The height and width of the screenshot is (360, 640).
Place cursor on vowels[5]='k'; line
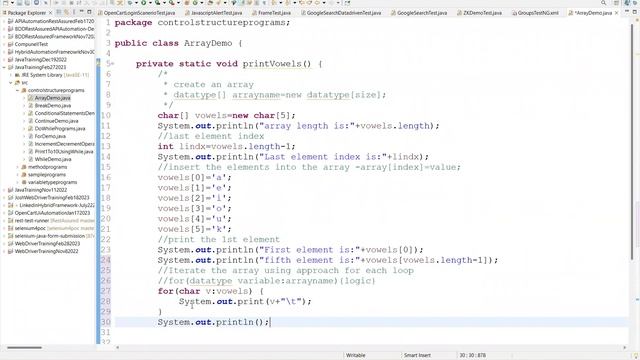point(195,229)
